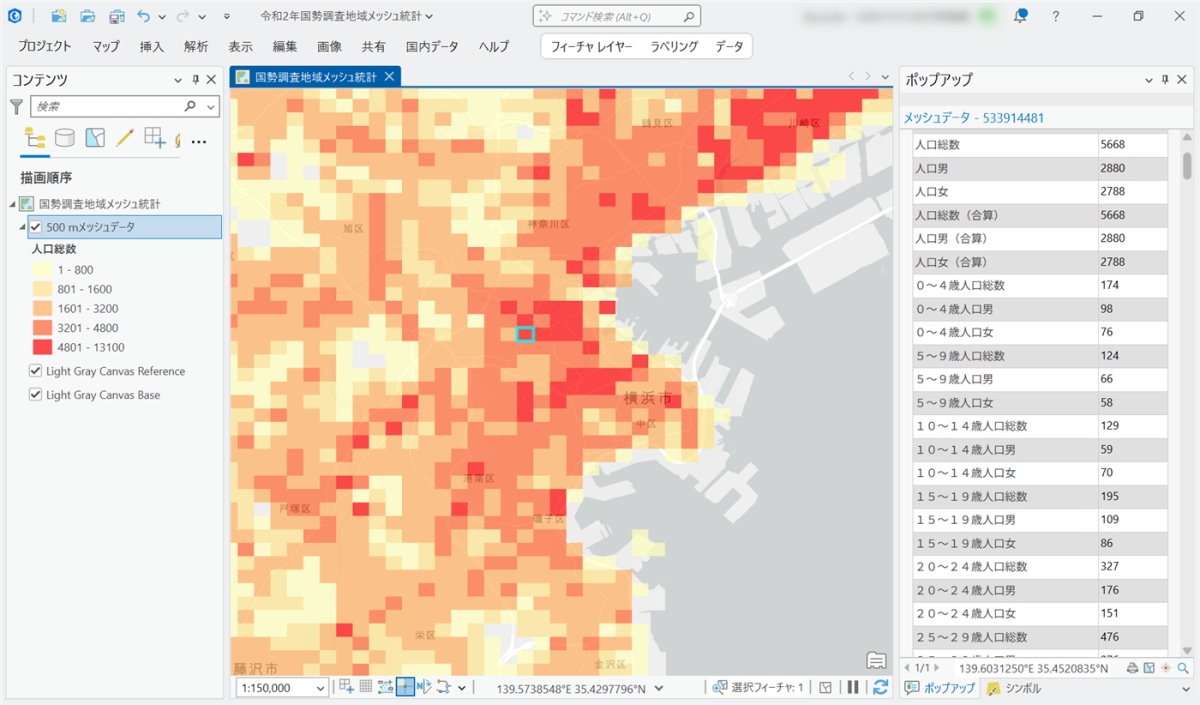
Task: Click the メッシュデータ - 533914481 popup link
Action: tap(974, 118)
